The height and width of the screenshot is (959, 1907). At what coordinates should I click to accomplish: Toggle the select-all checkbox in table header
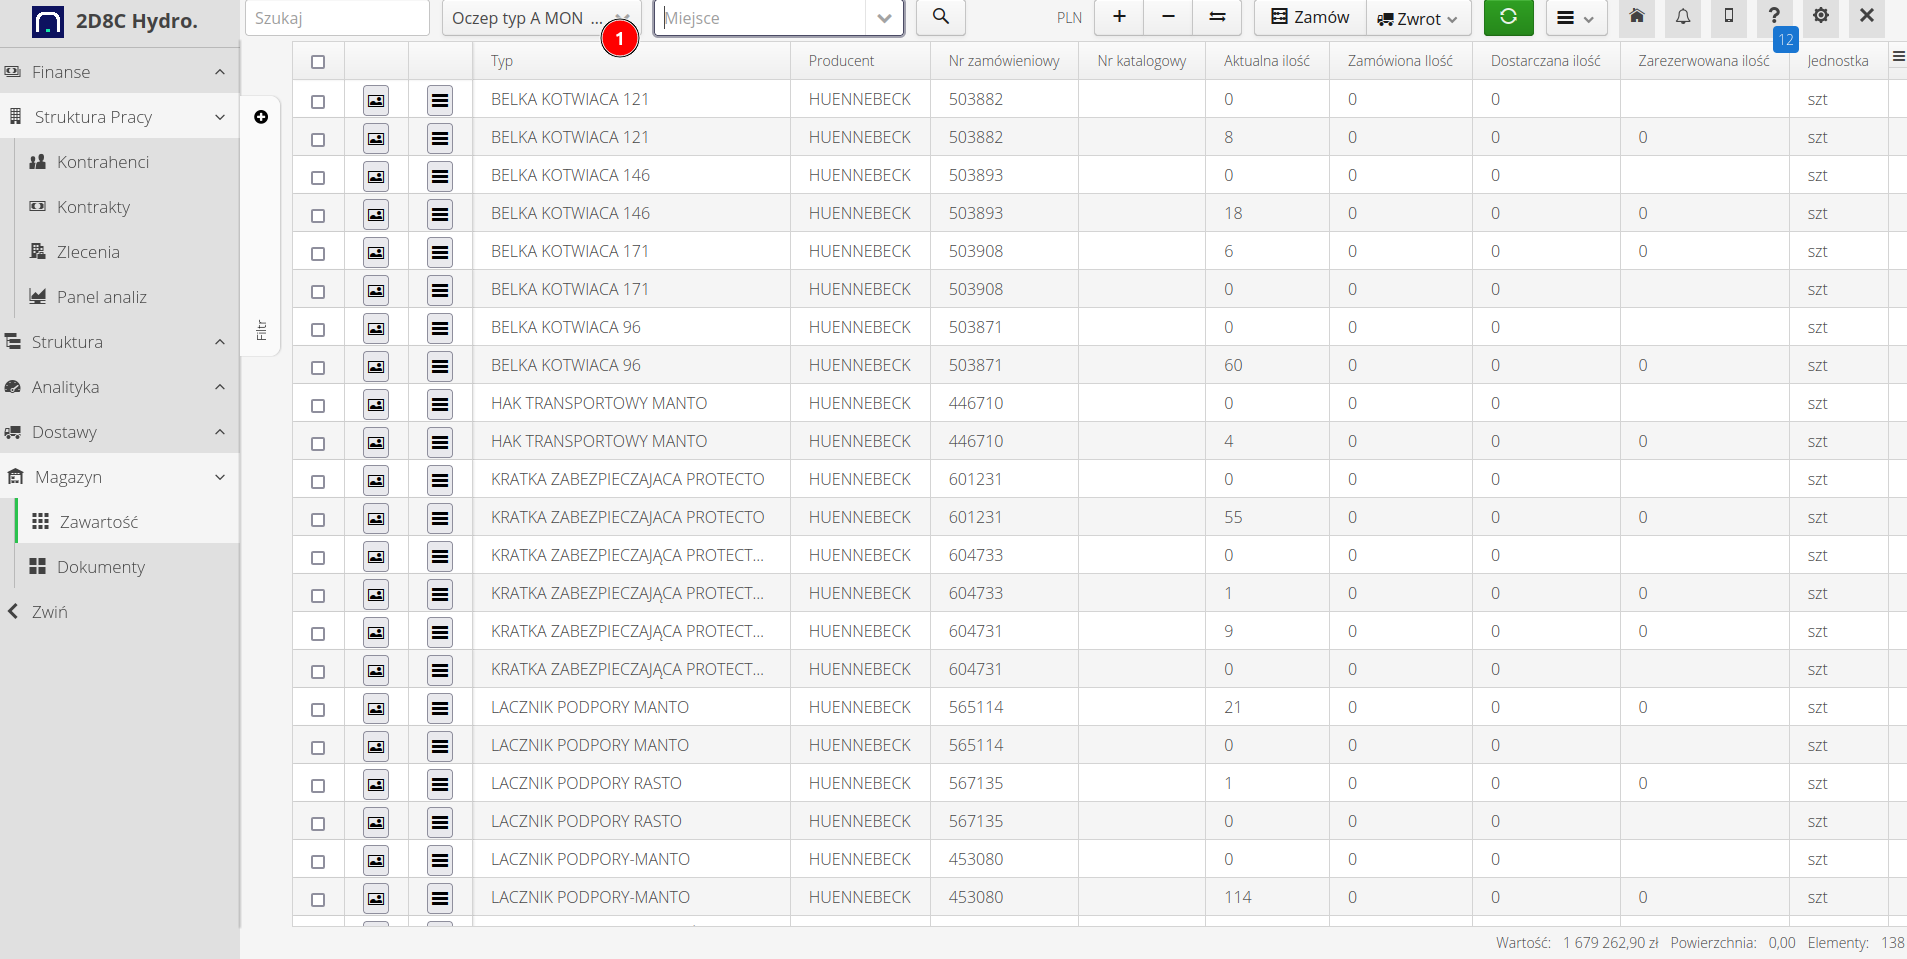[x=318, y=62]
